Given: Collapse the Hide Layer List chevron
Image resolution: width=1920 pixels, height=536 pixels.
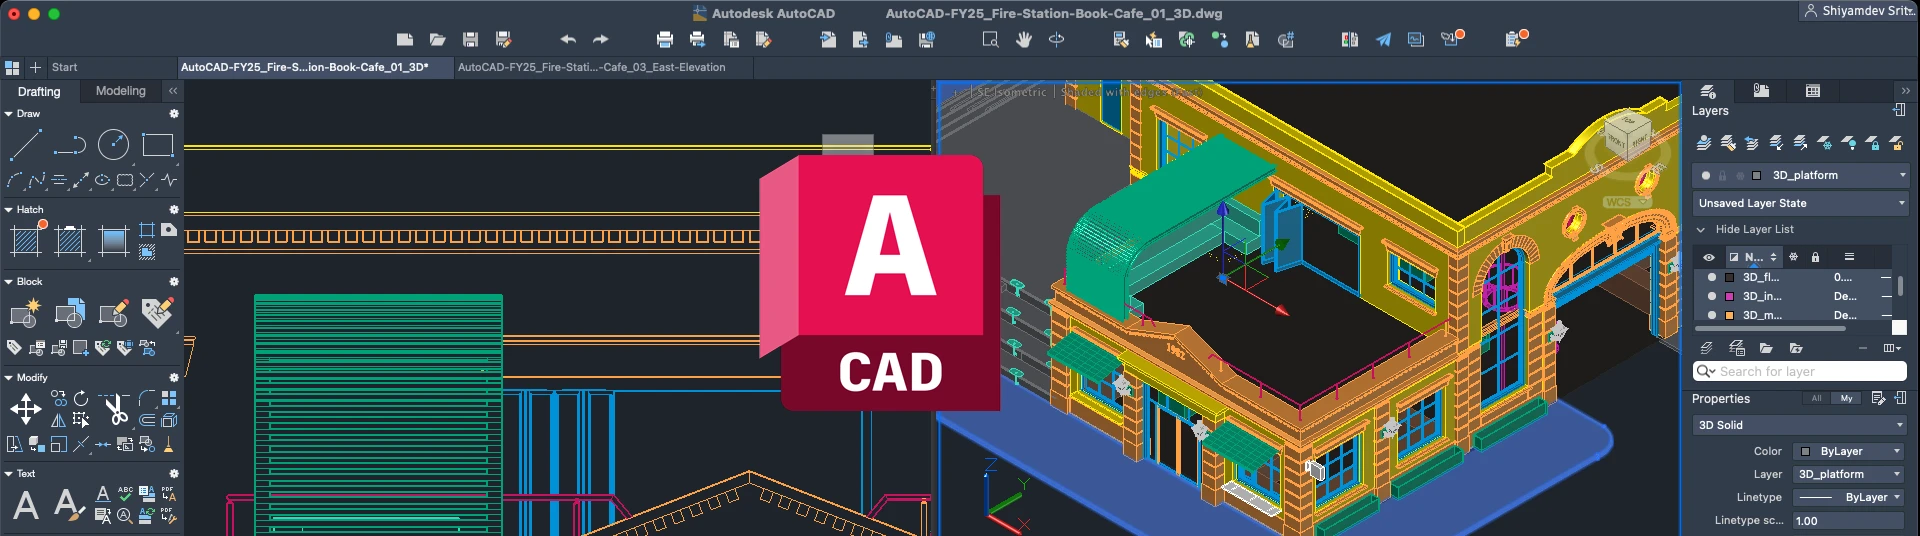Looking at the screenshot, I should [1701, 230].
